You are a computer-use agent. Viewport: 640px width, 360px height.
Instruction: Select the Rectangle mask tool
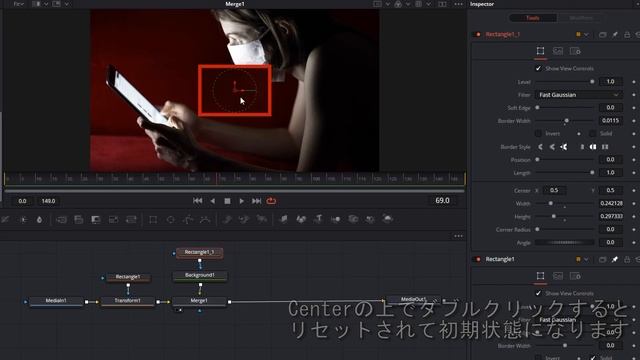(x=153, y=220)
